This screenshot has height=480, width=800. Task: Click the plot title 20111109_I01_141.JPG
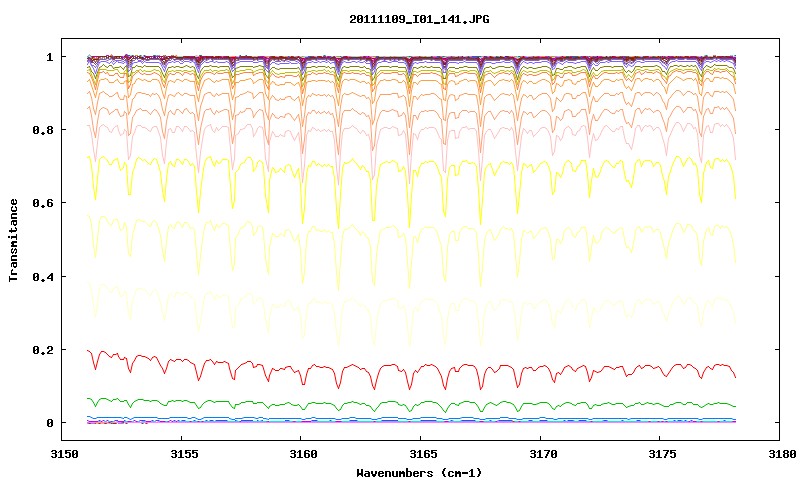[x=419, y=19]
